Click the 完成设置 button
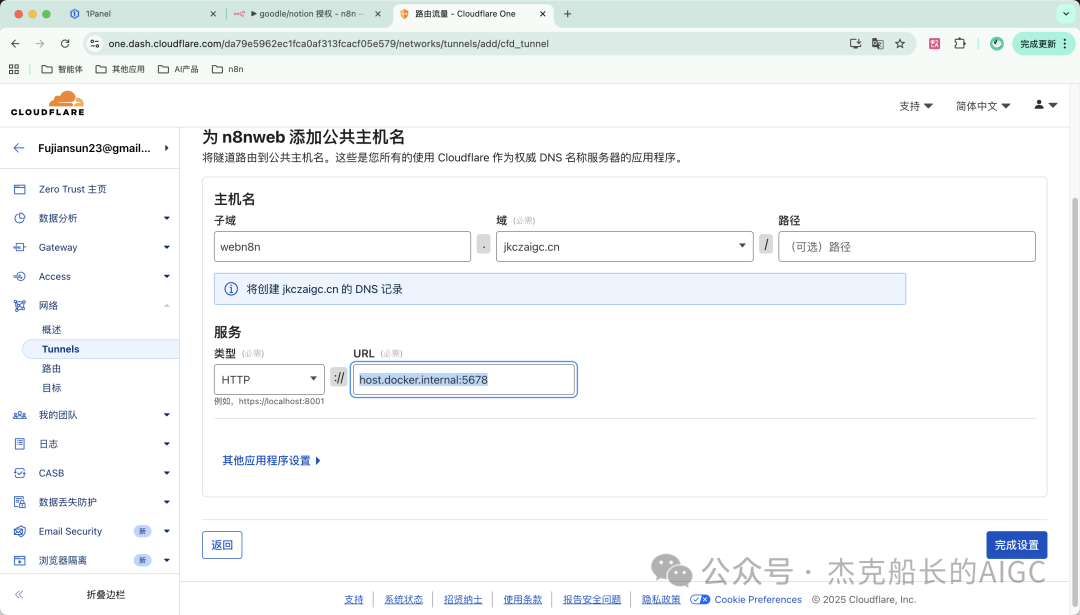This screenshot has width=1080, height=615. pos(1017,545)
